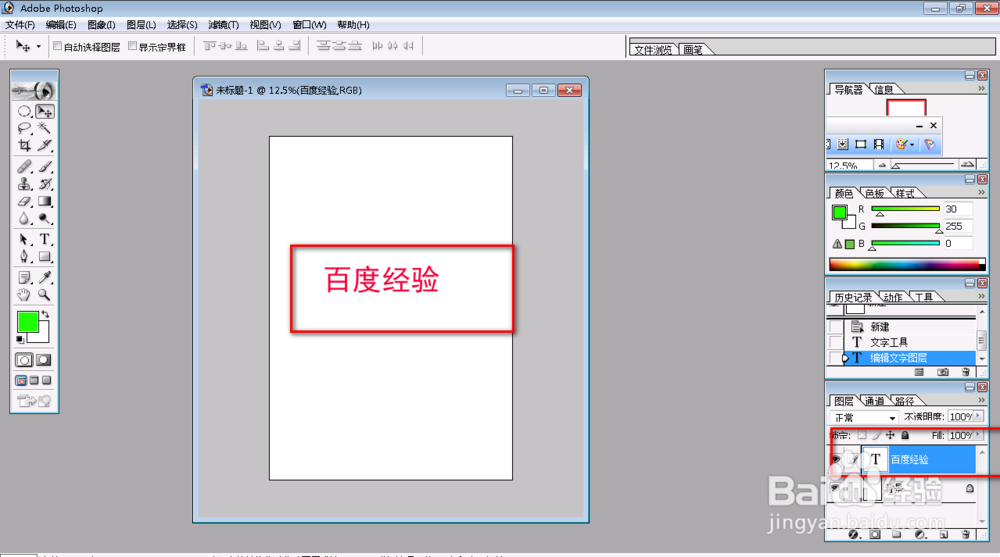Screen dimensions: 1000x557
Task: Select the Dodge tool
Action: (x=45, y=218)
